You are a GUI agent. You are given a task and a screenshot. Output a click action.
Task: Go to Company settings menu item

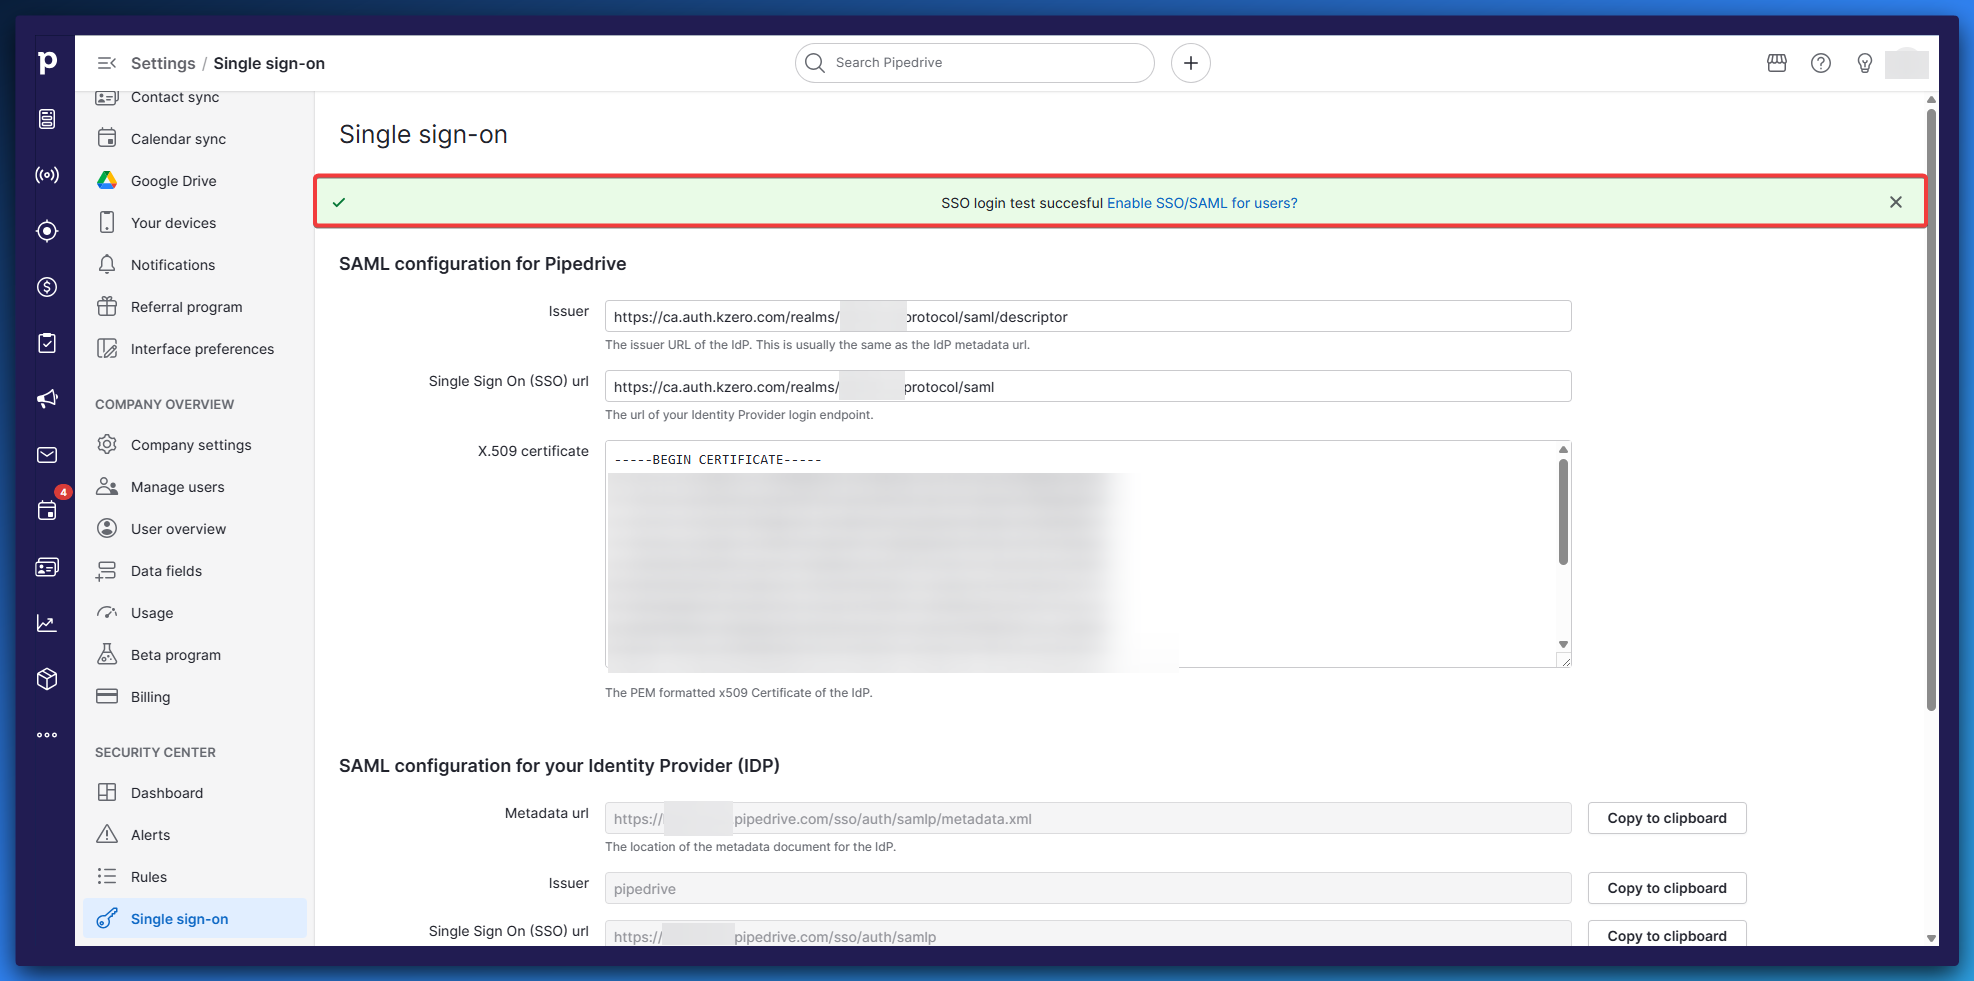click(x=190, y=445)
